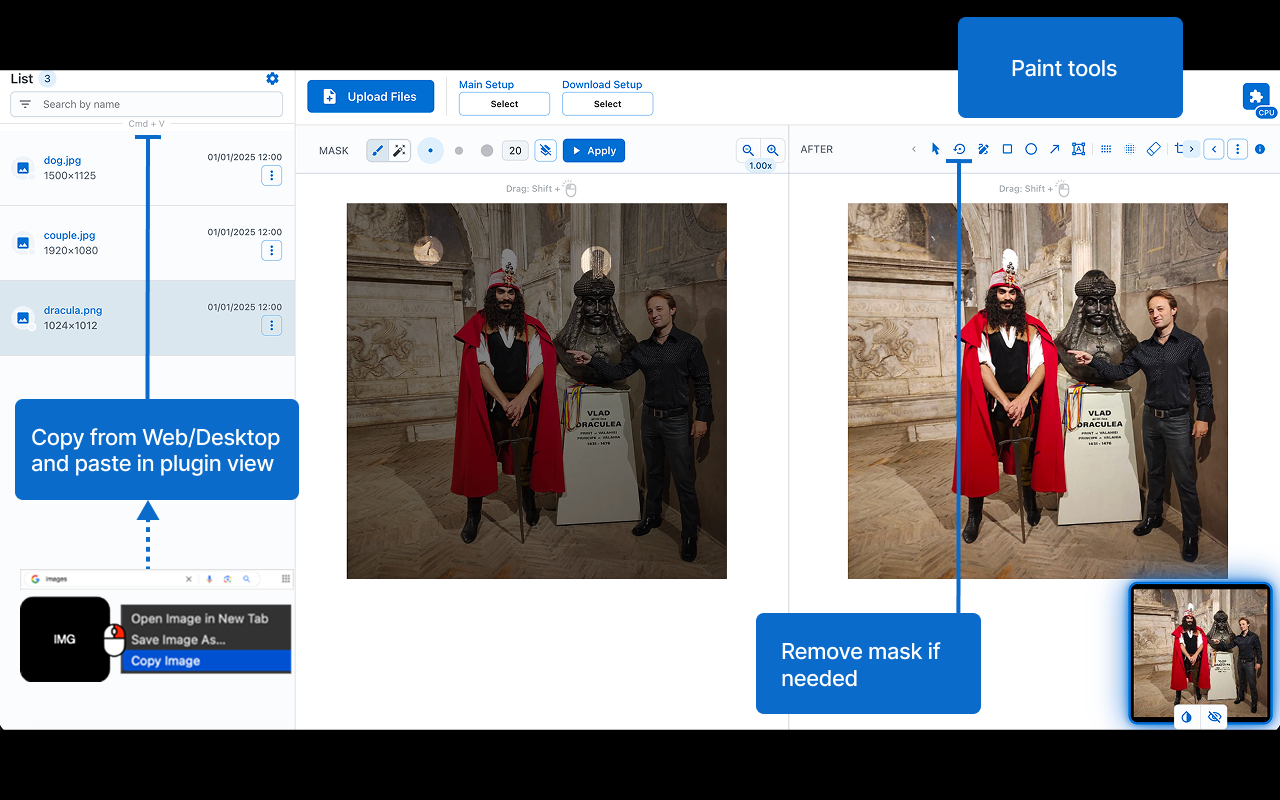Select the Crop tool

(1178, 149)
